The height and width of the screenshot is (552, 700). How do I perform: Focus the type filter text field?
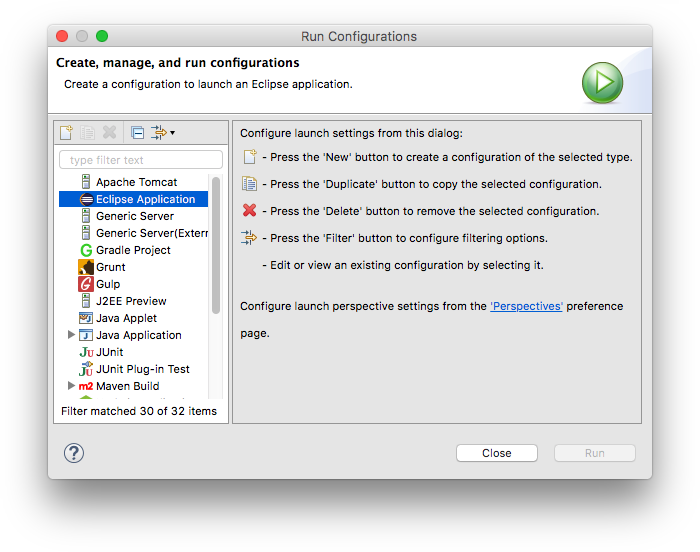[141, 160]
